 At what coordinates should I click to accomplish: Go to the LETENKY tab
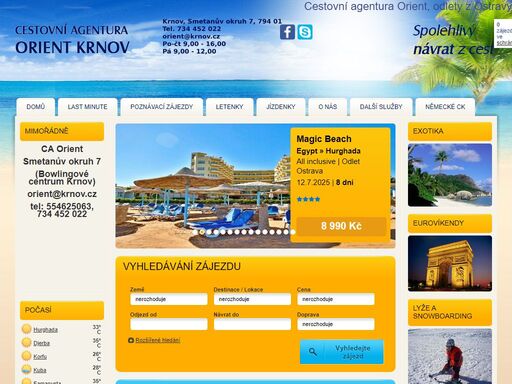click(229, 107)
